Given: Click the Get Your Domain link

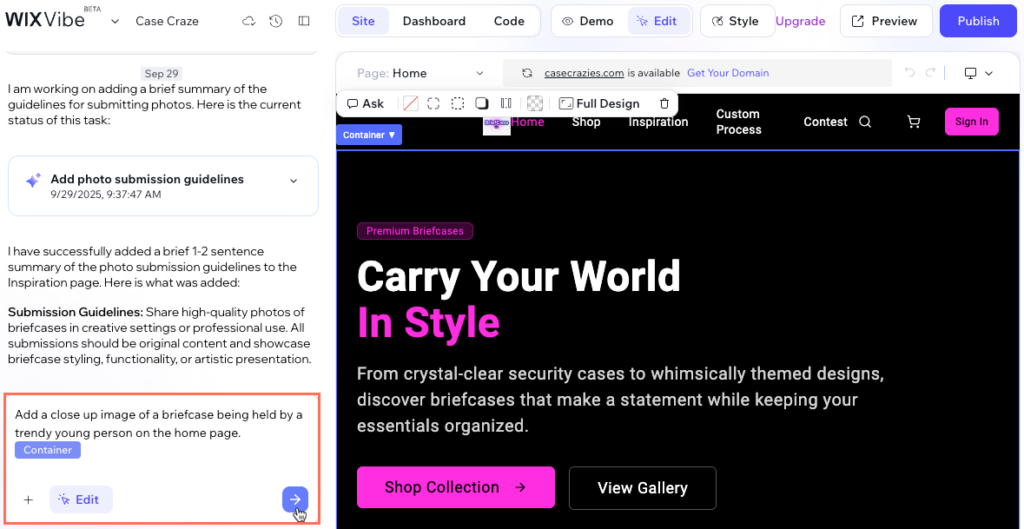Looking at the screenshot, I should click(x=728, y=73).
